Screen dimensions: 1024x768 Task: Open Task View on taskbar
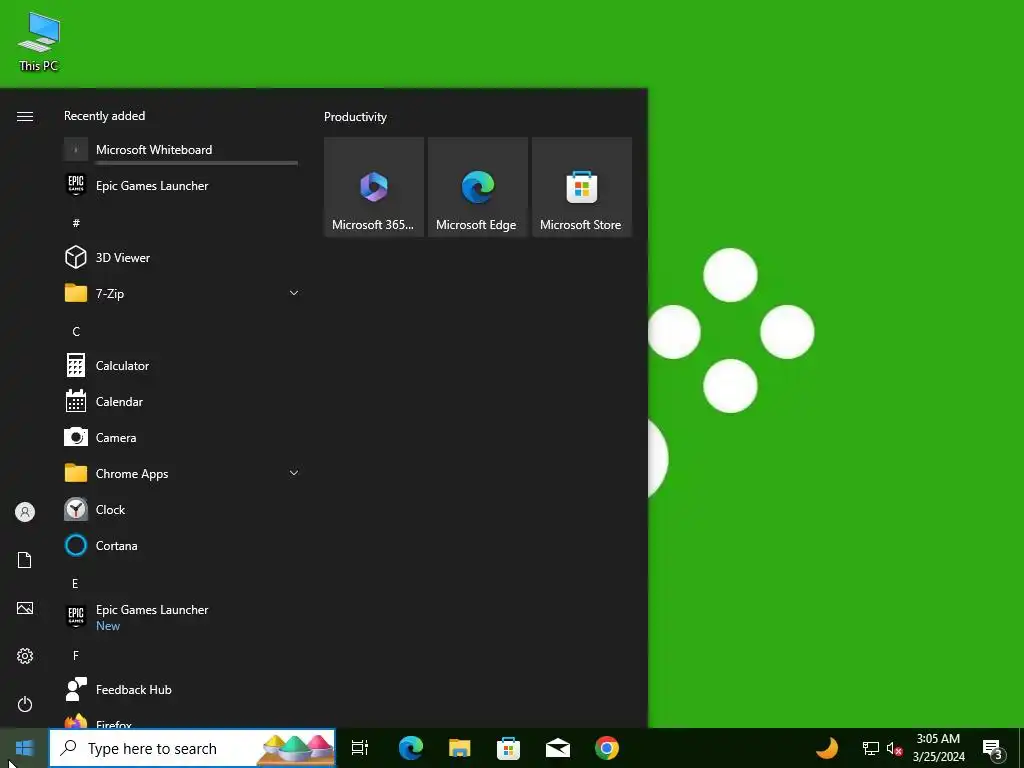[x=360, y=748]
